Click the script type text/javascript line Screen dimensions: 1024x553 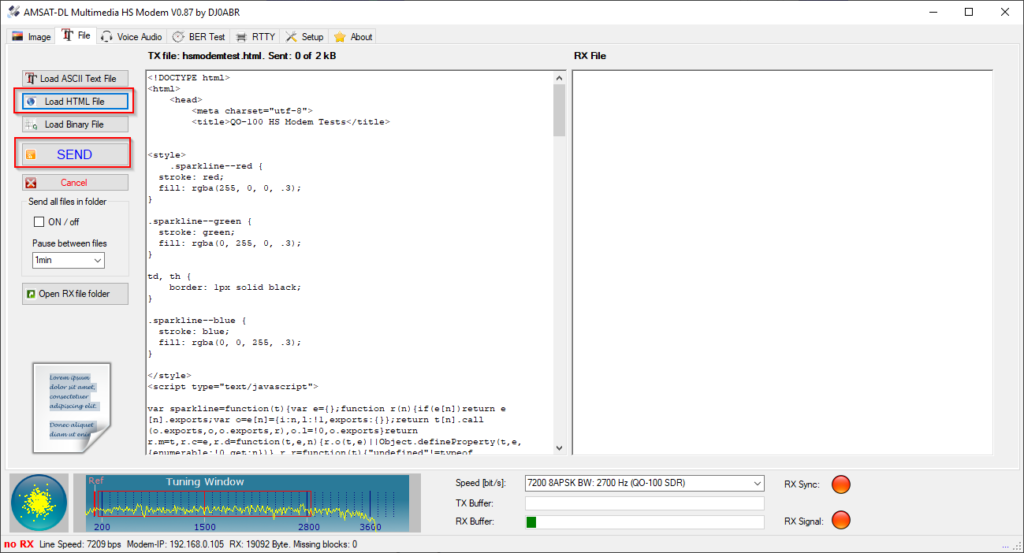coord(233,387)
